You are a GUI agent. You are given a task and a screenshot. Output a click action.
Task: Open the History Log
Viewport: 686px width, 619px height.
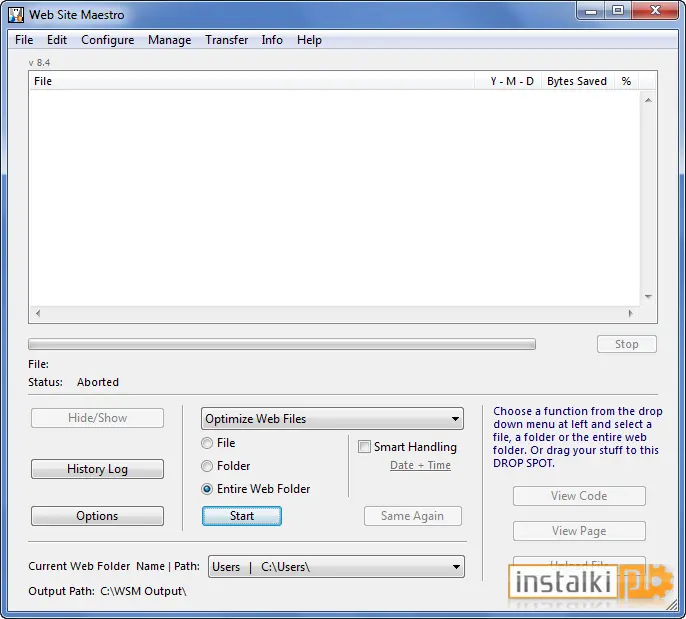[98, 469]
